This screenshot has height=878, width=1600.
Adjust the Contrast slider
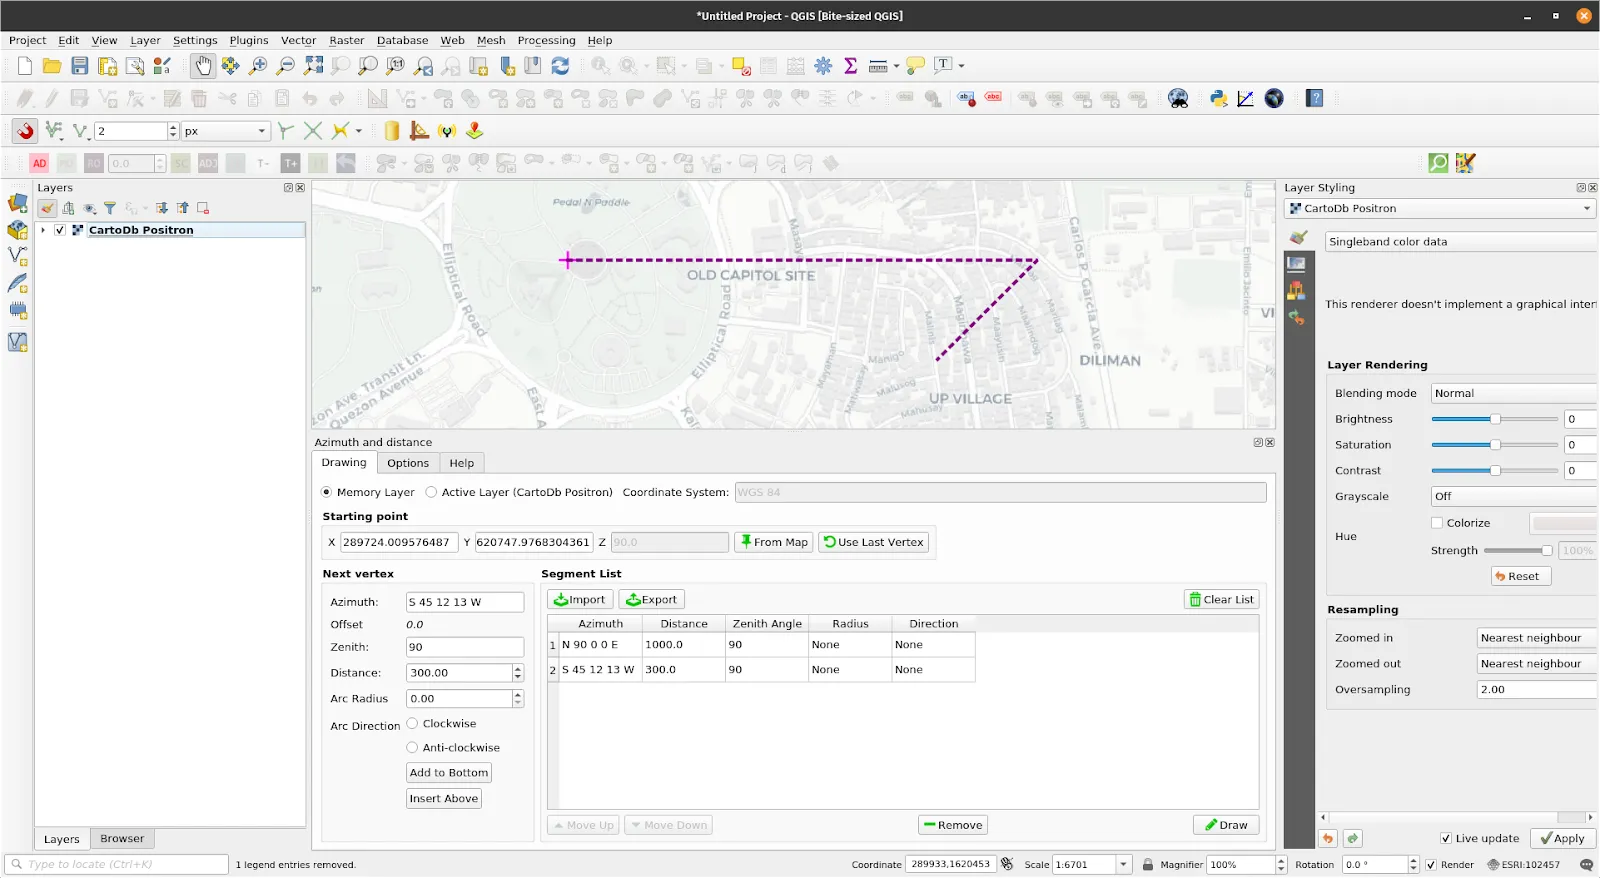(x=1494, y=470)
